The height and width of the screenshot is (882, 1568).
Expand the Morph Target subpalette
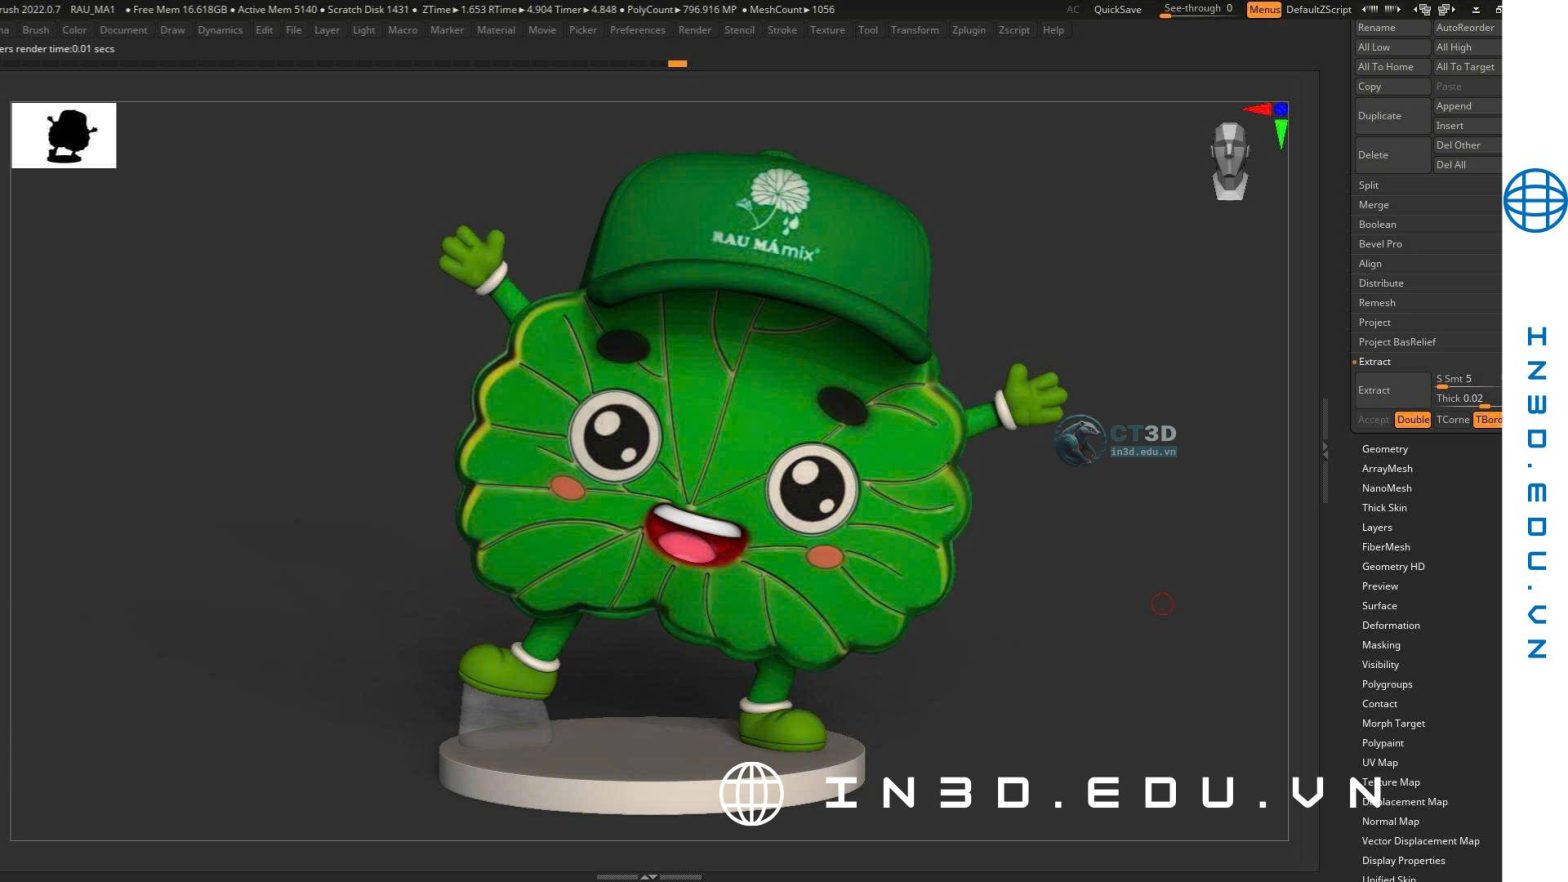tap(1393, 724)
